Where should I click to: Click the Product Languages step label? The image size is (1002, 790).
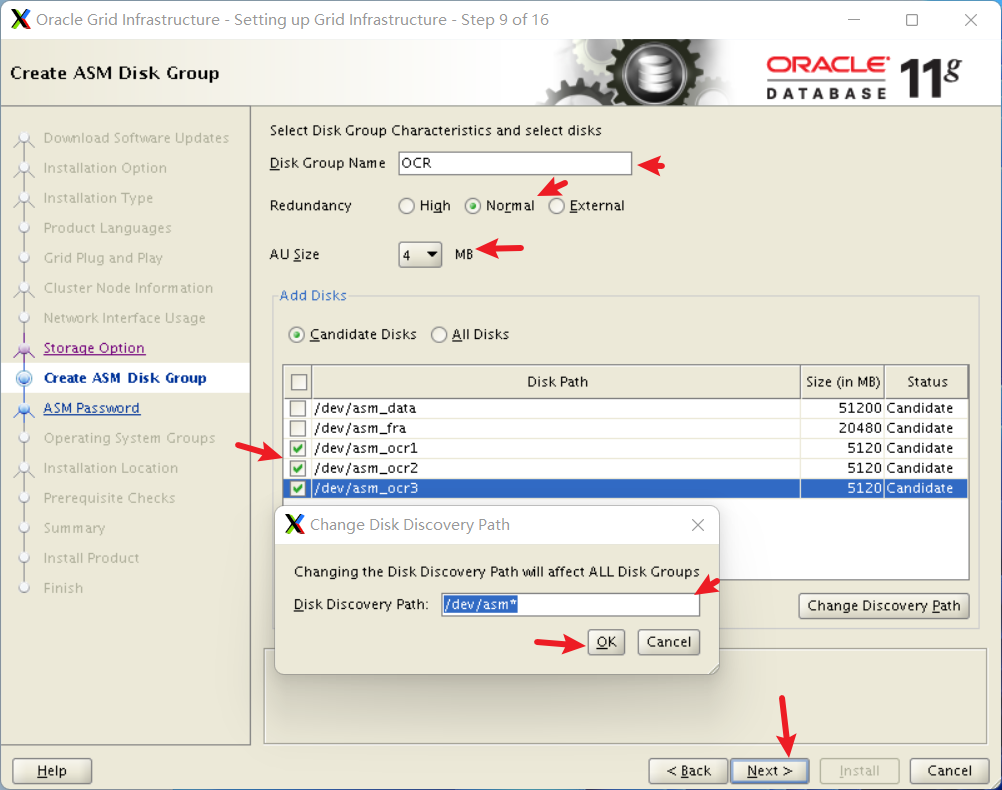coord(107,228)
